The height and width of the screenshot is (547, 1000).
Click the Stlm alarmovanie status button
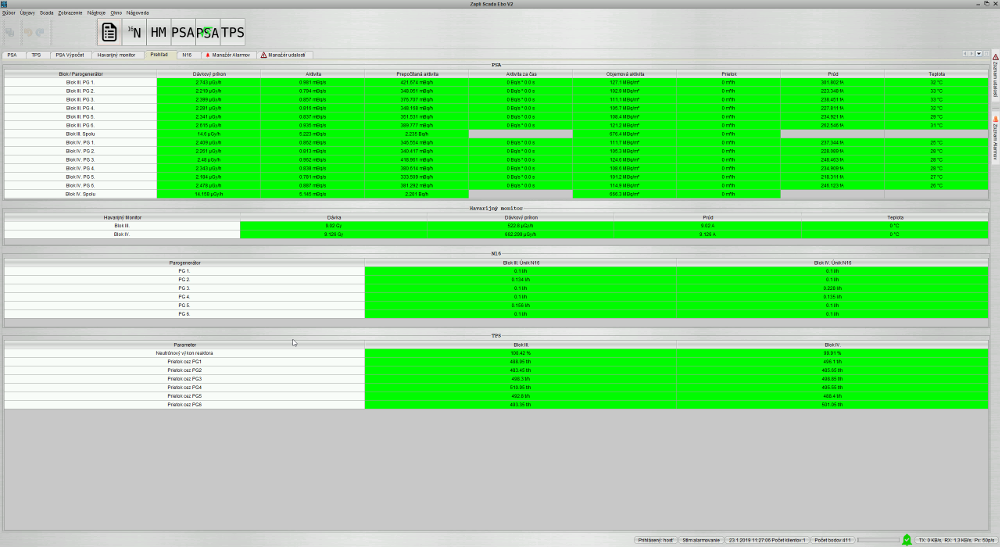(x=701, y=540)
